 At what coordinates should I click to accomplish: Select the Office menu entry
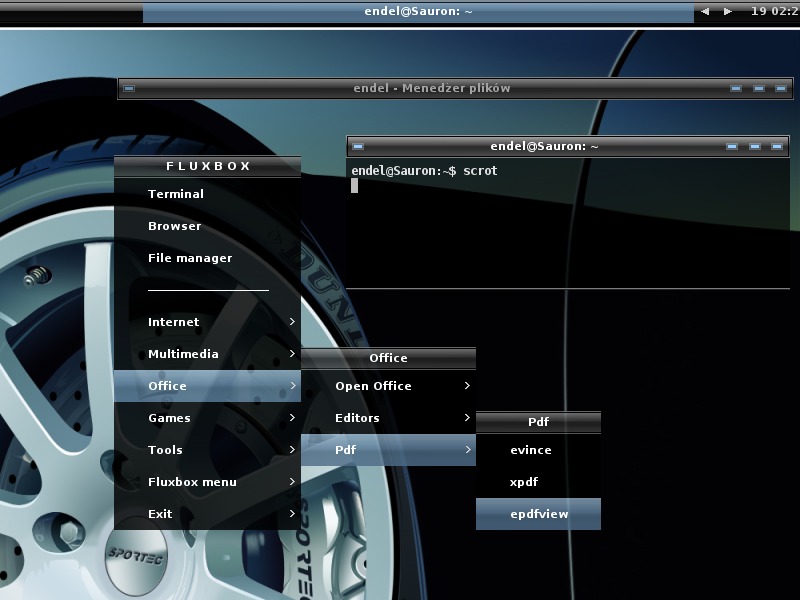207,386
